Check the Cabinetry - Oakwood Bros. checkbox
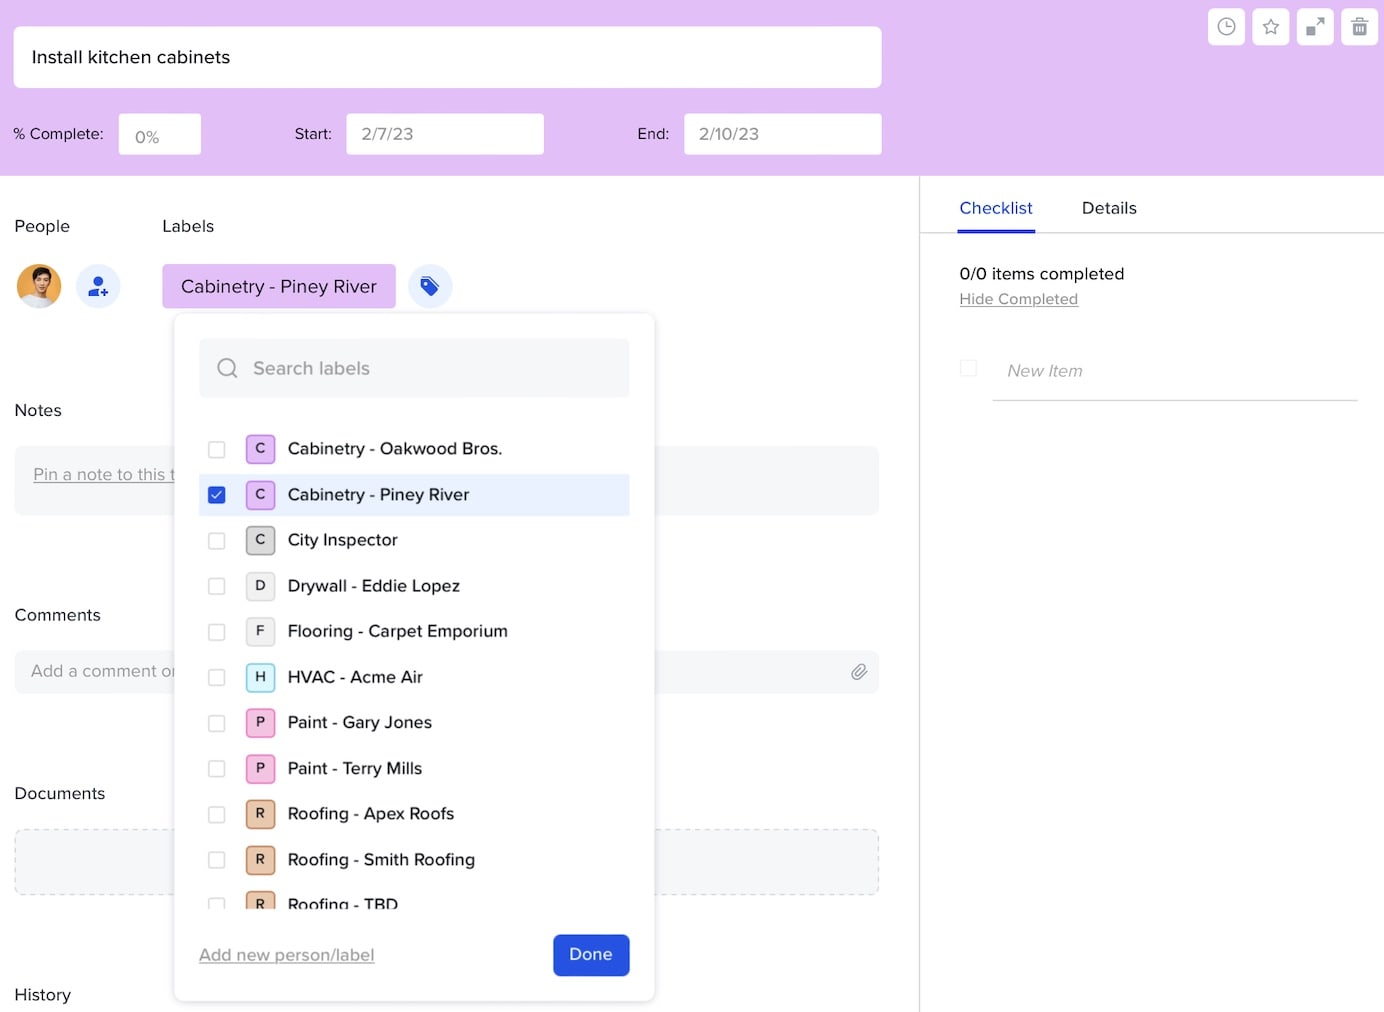 216,449
